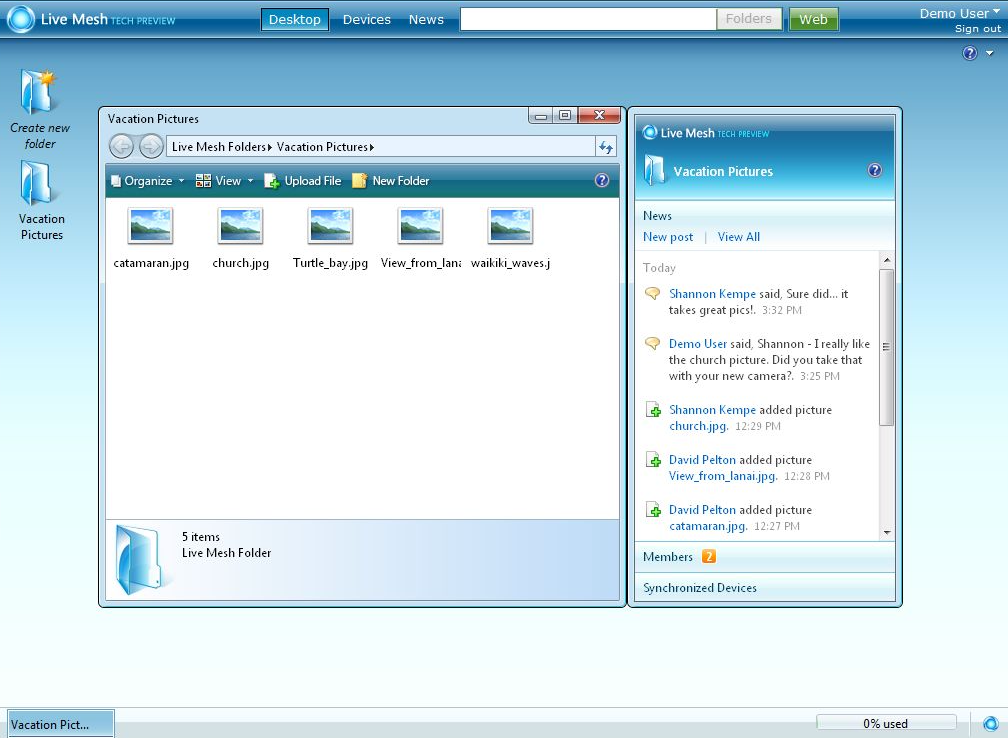Viewport: 1008px width, 738px height.
Task: Click the Folders search button
Action: pos(749,19)
